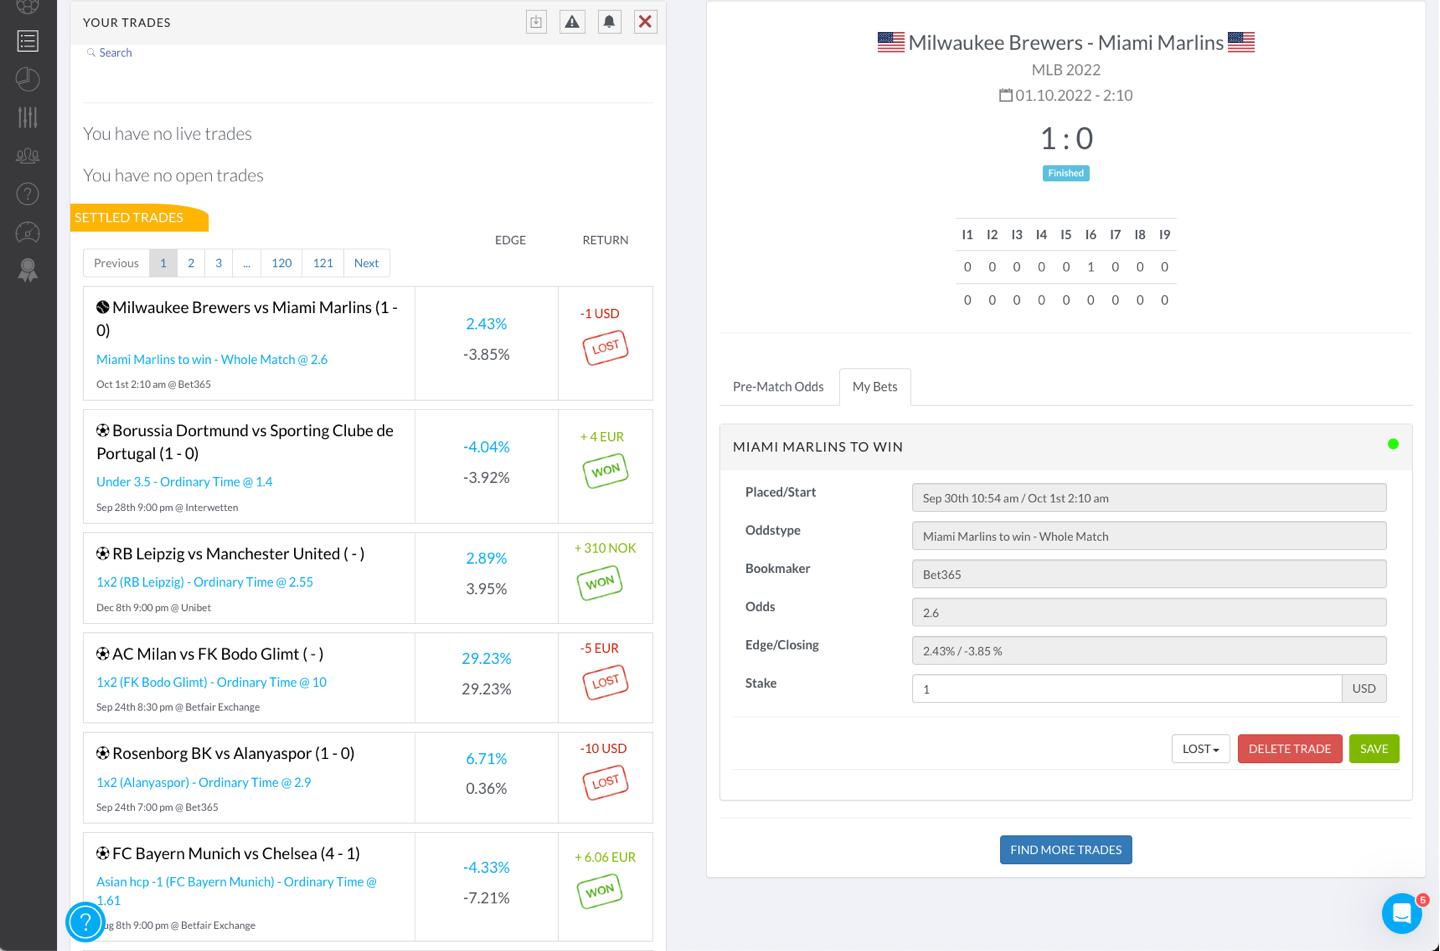Select the My Bets tab
Screen dimensions: 1440x951
[x=874, y=387]
